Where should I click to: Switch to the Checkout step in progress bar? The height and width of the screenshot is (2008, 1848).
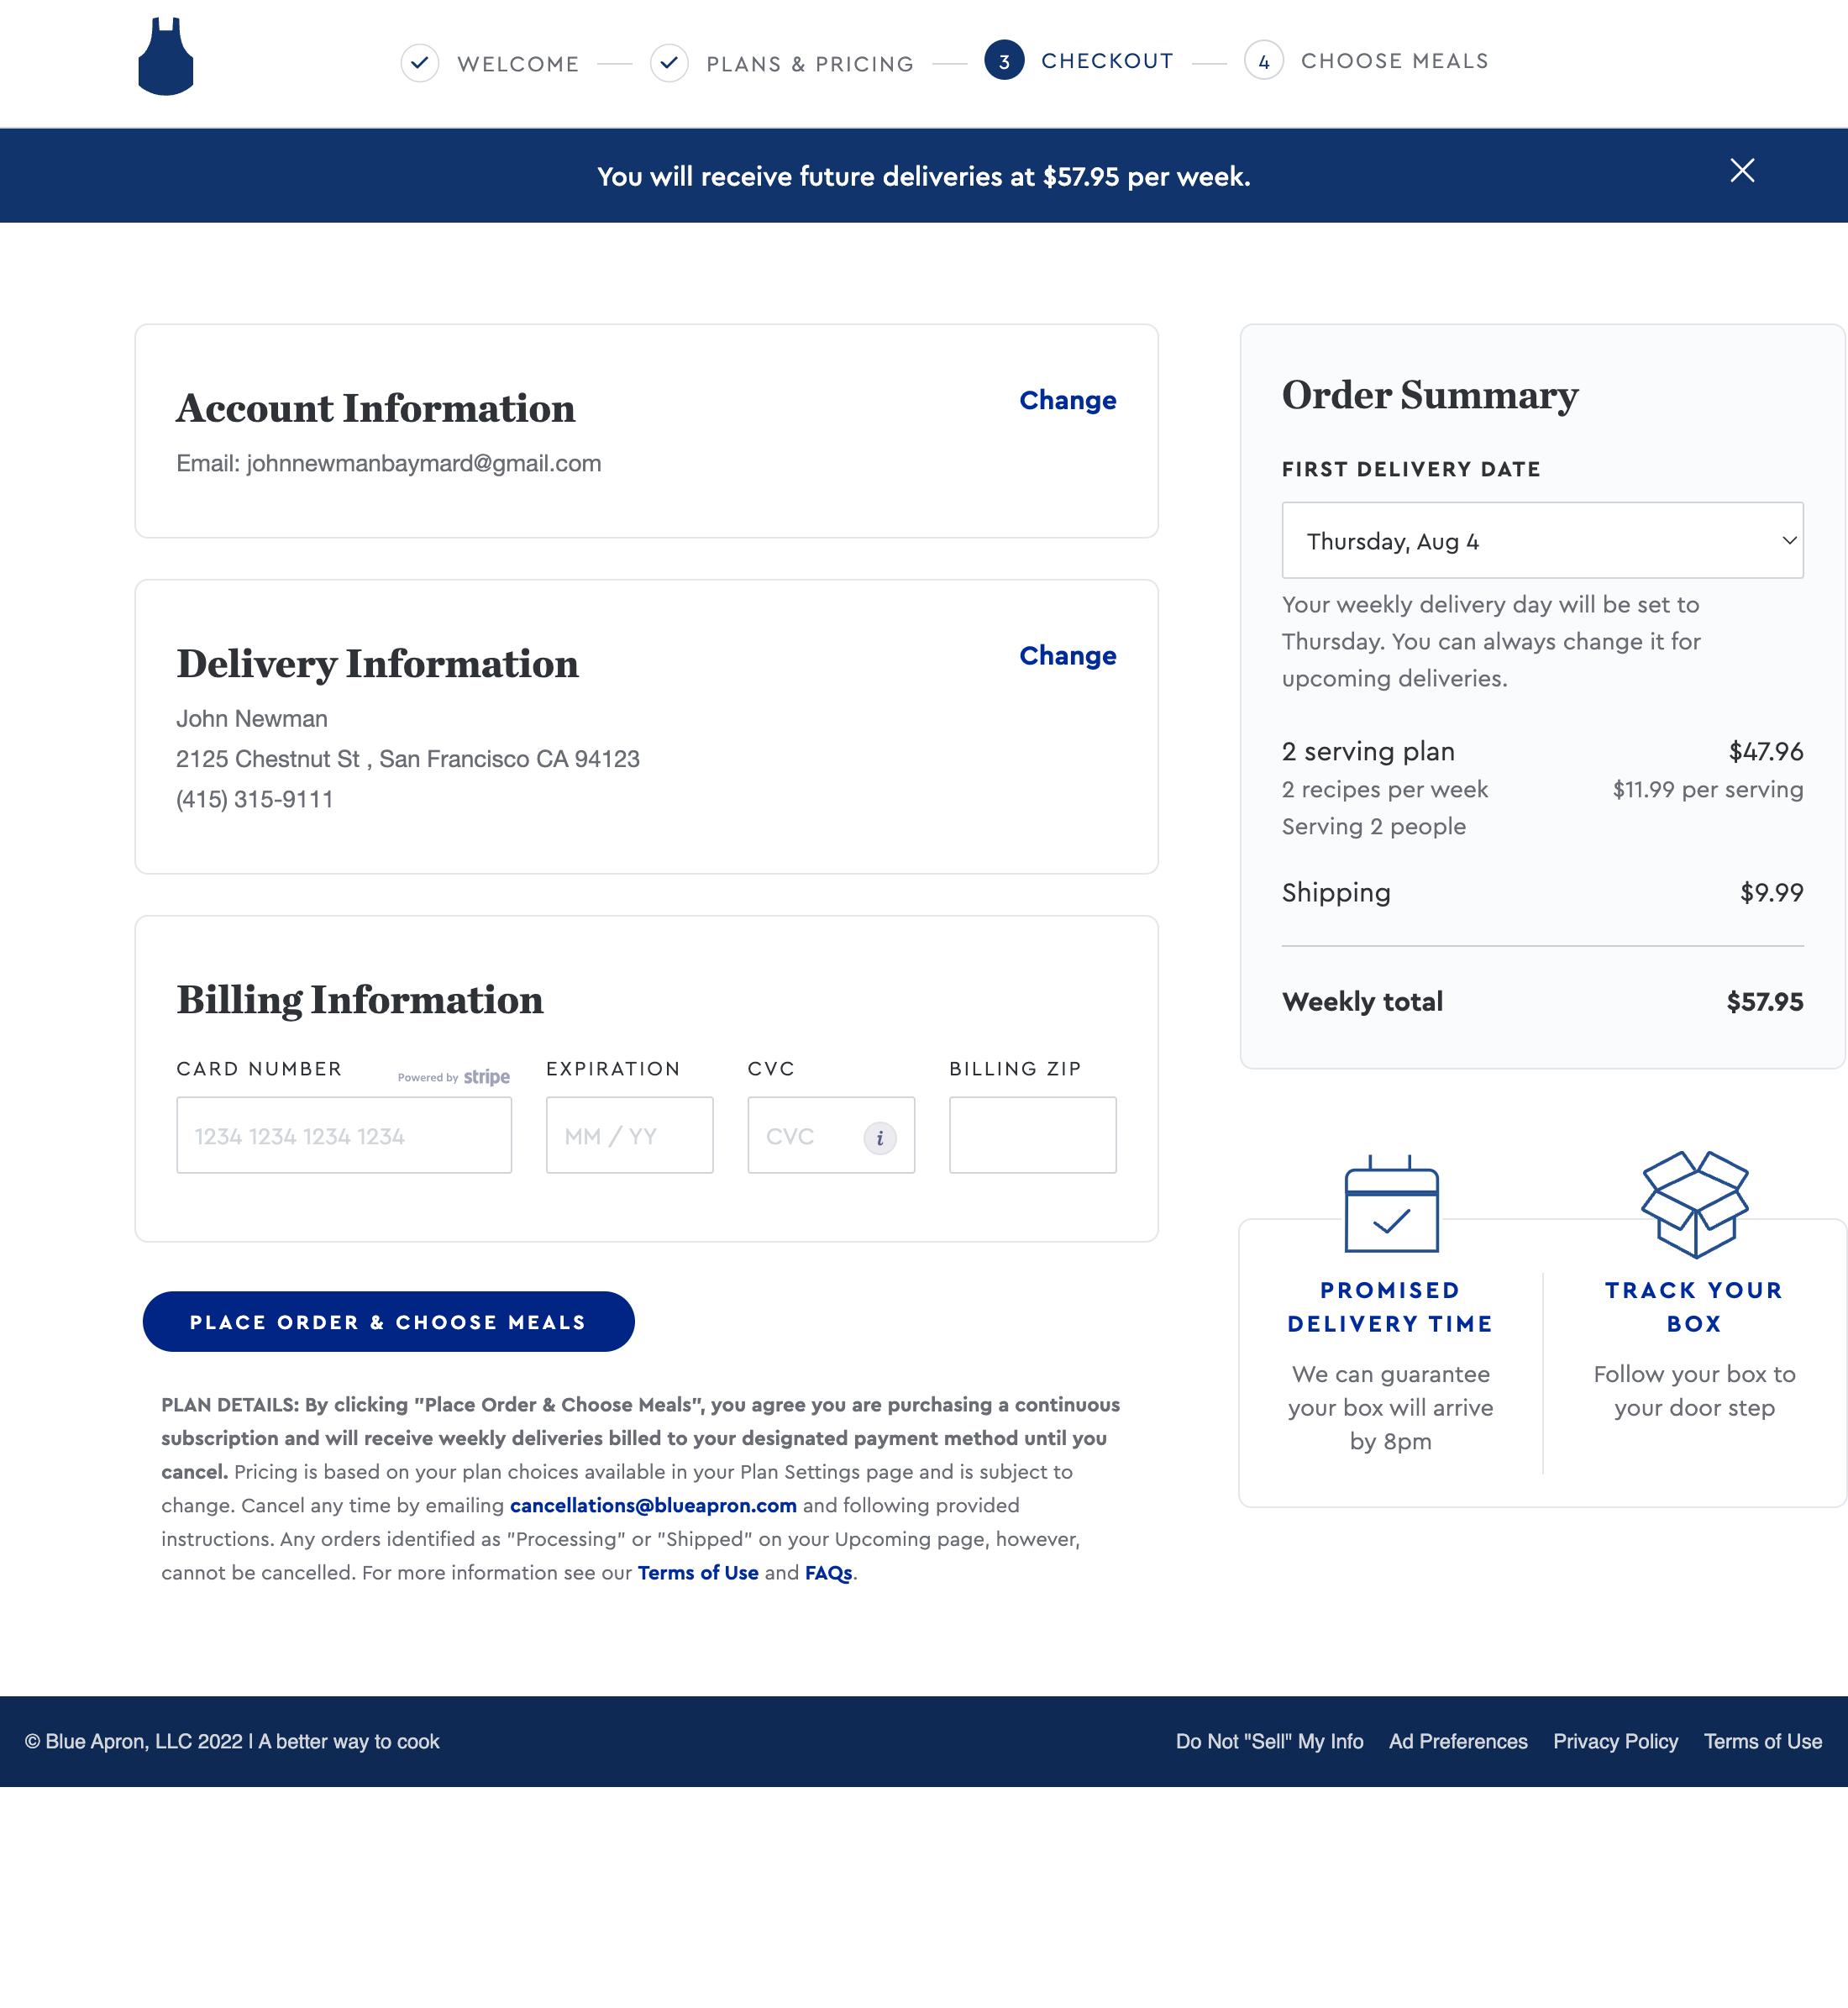point(1108,60)
